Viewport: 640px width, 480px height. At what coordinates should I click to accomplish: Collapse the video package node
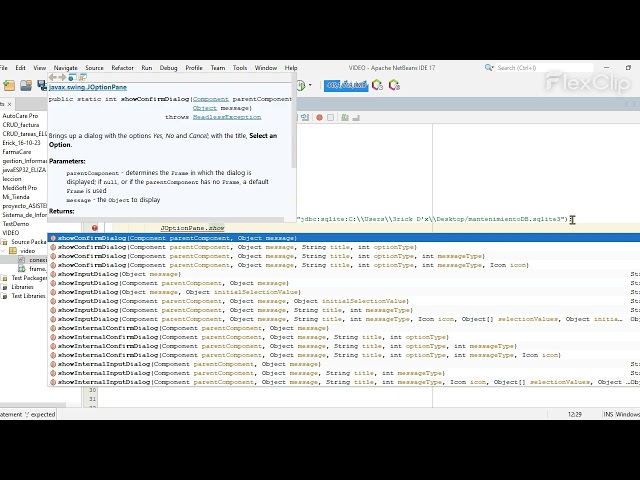tap(3, 251)
